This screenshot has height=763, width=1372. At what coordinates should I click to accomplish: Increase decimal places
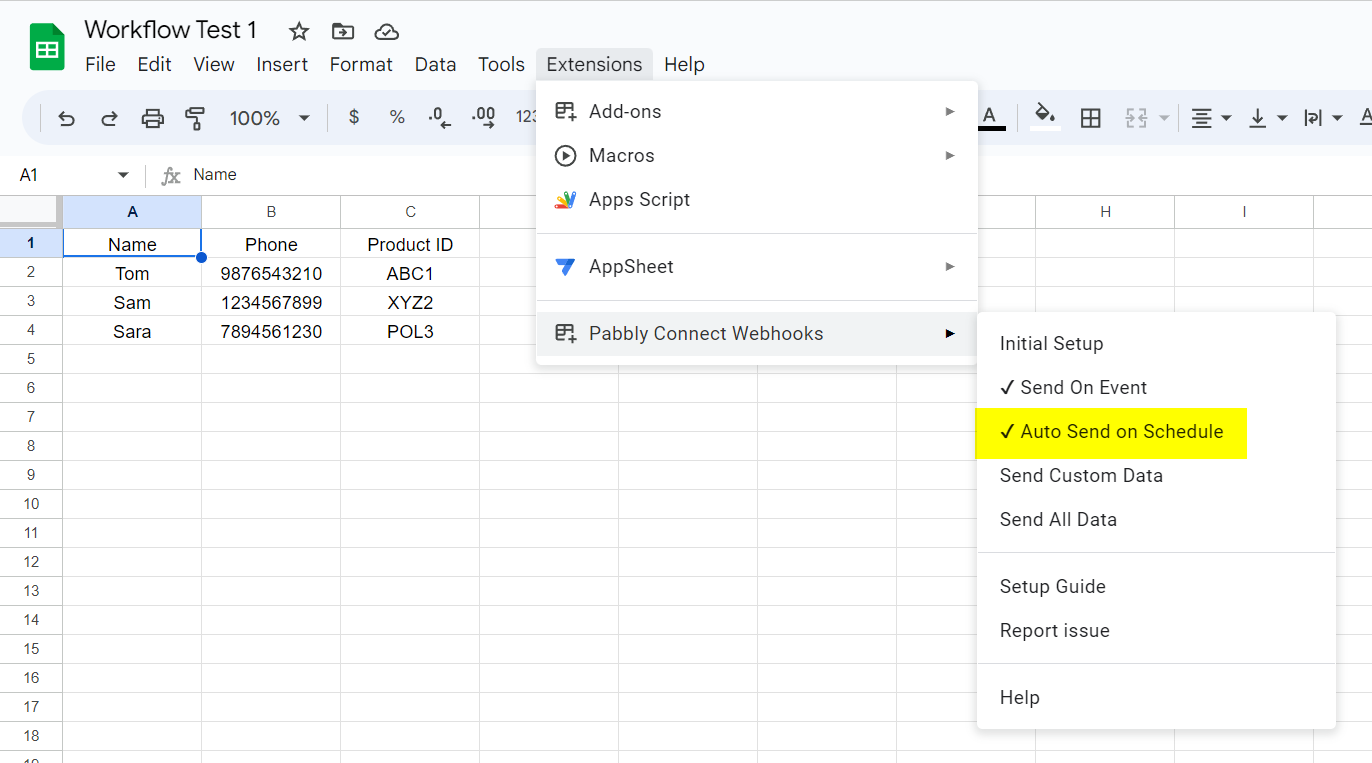[x=483, y=118]
